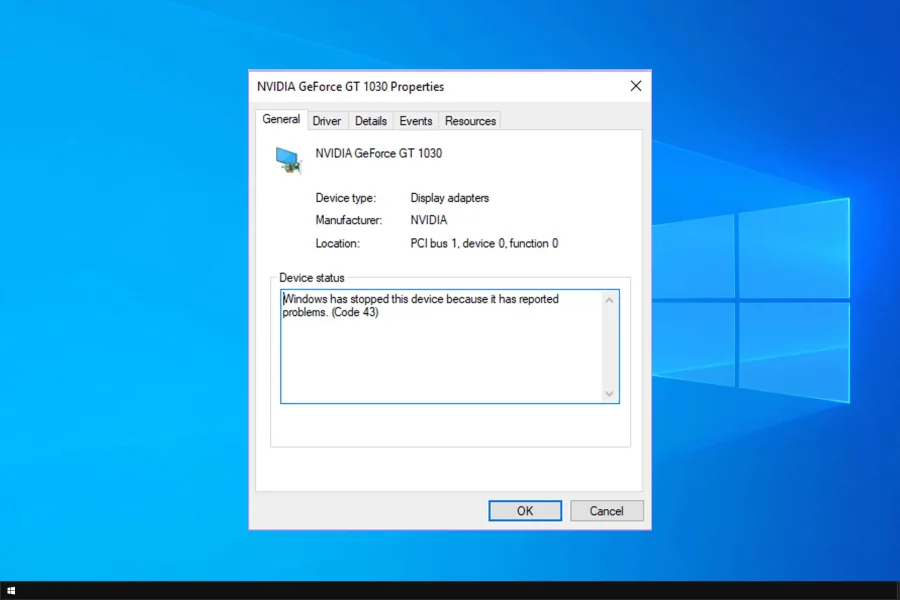This screenshot has height=600, width=900.
Task: Switch to the Driver tab
Action: (x=327, y=121)
